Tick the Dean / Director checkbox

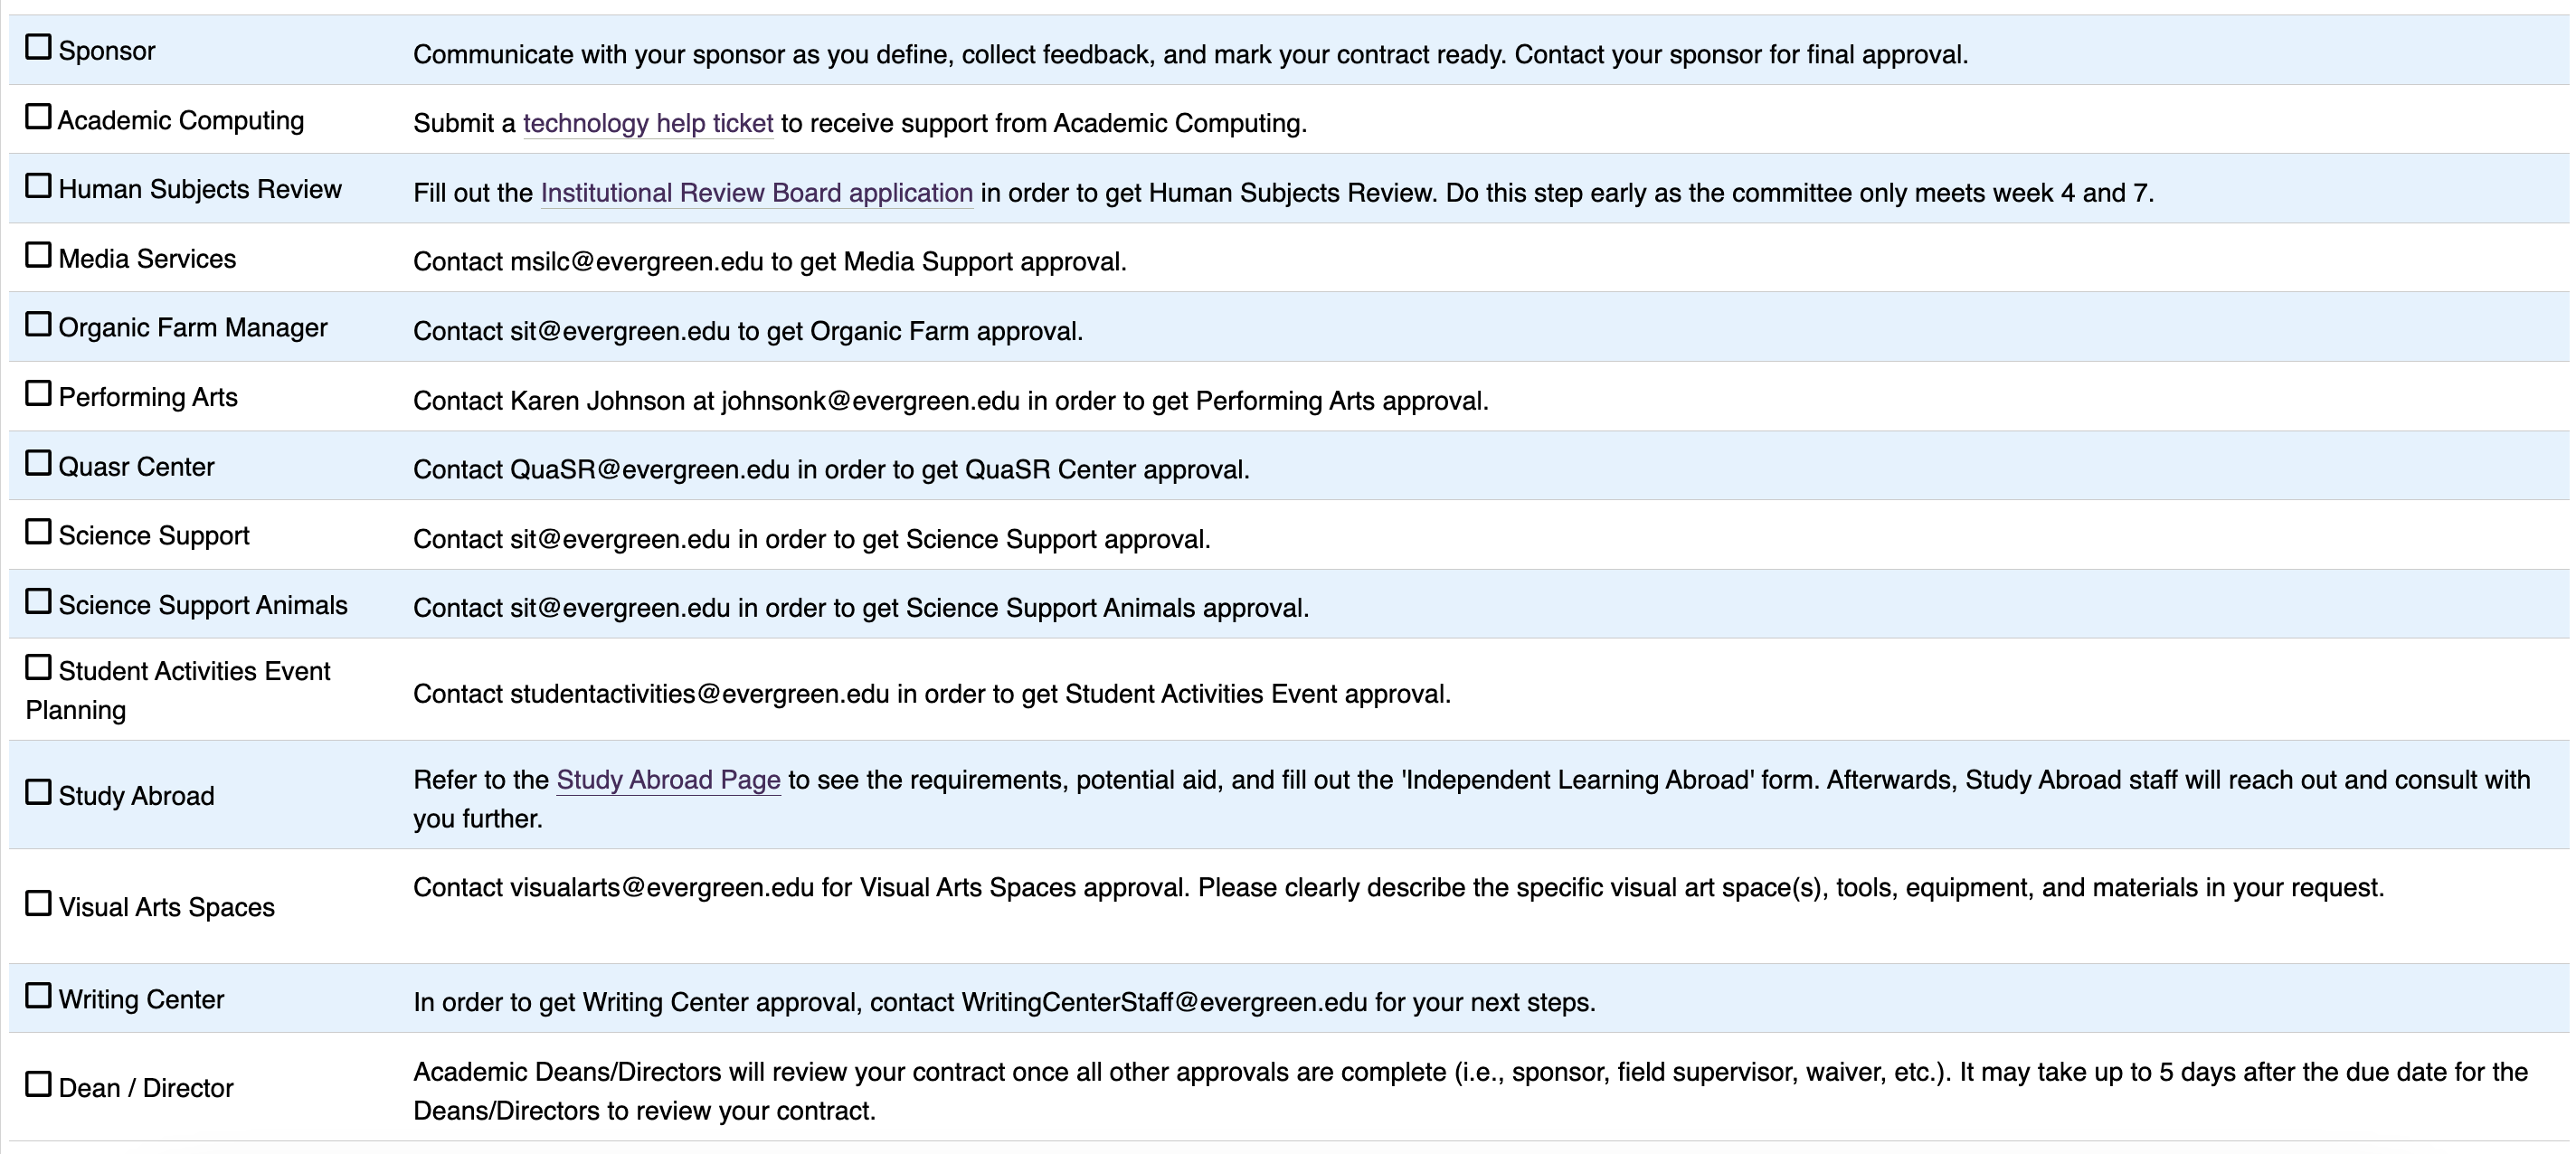click(x=38, y=1084)
